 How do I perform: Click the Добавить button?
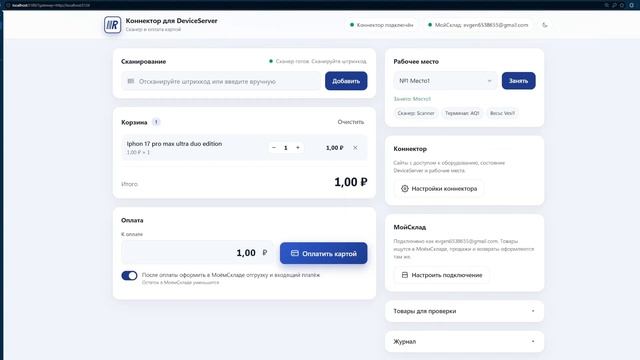pyautogui.click(x=346, y=81)
